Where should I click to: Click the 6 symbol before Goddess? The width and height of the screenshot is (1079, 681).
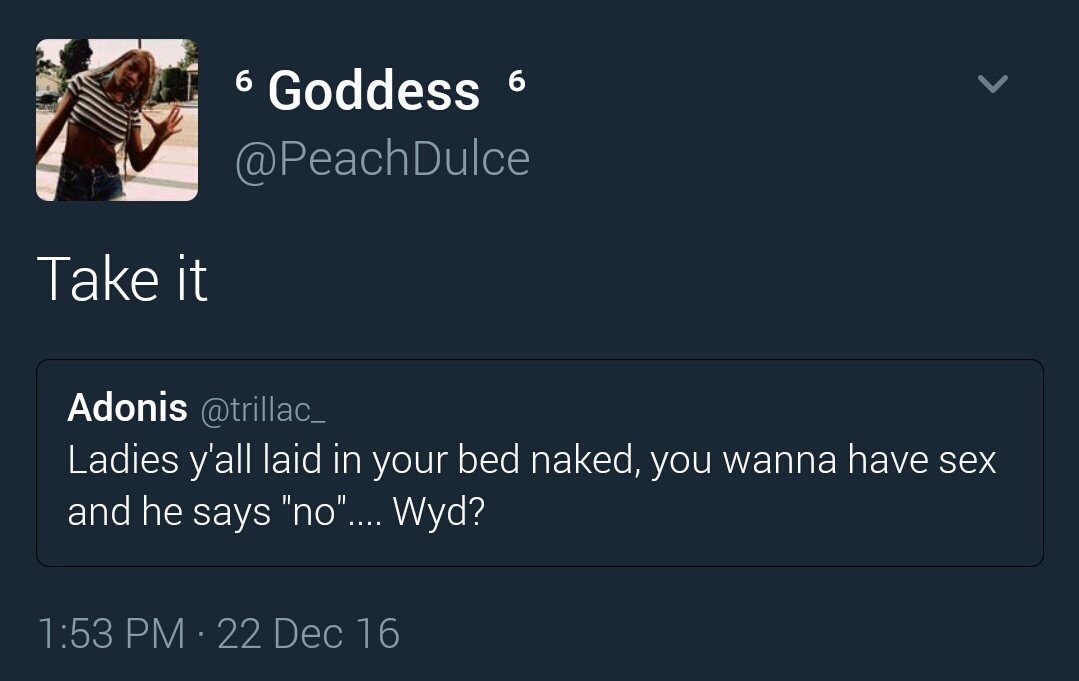point(243,83)
